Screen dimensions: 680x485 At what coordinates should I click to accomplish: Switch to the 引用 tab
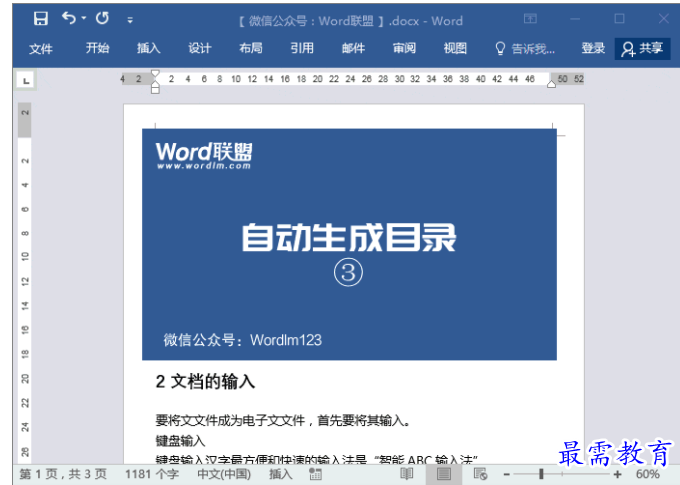point(302,48)
